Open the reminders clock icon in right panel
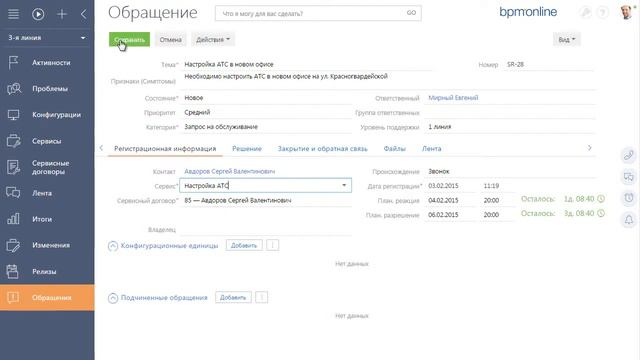This screenshot has height=360, width=640. click(x=629, y=198)
